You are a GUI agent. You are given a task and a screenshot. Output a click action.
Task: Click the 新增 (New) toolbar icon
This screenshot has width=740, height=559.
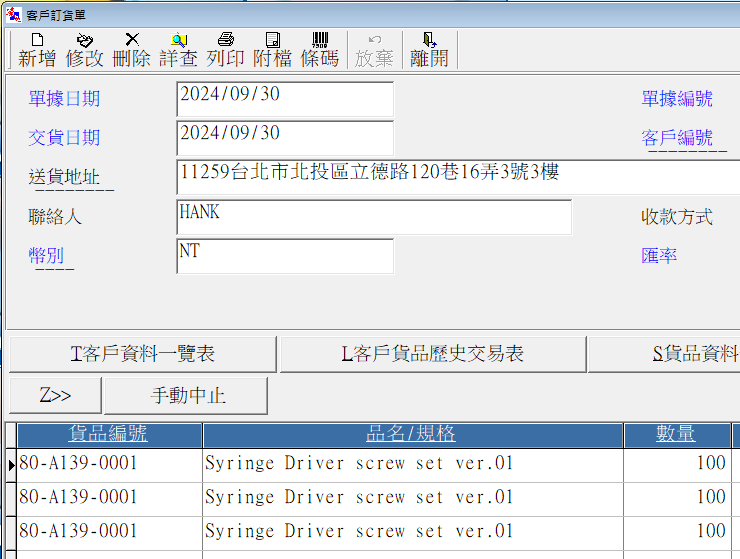click(37, 49)
